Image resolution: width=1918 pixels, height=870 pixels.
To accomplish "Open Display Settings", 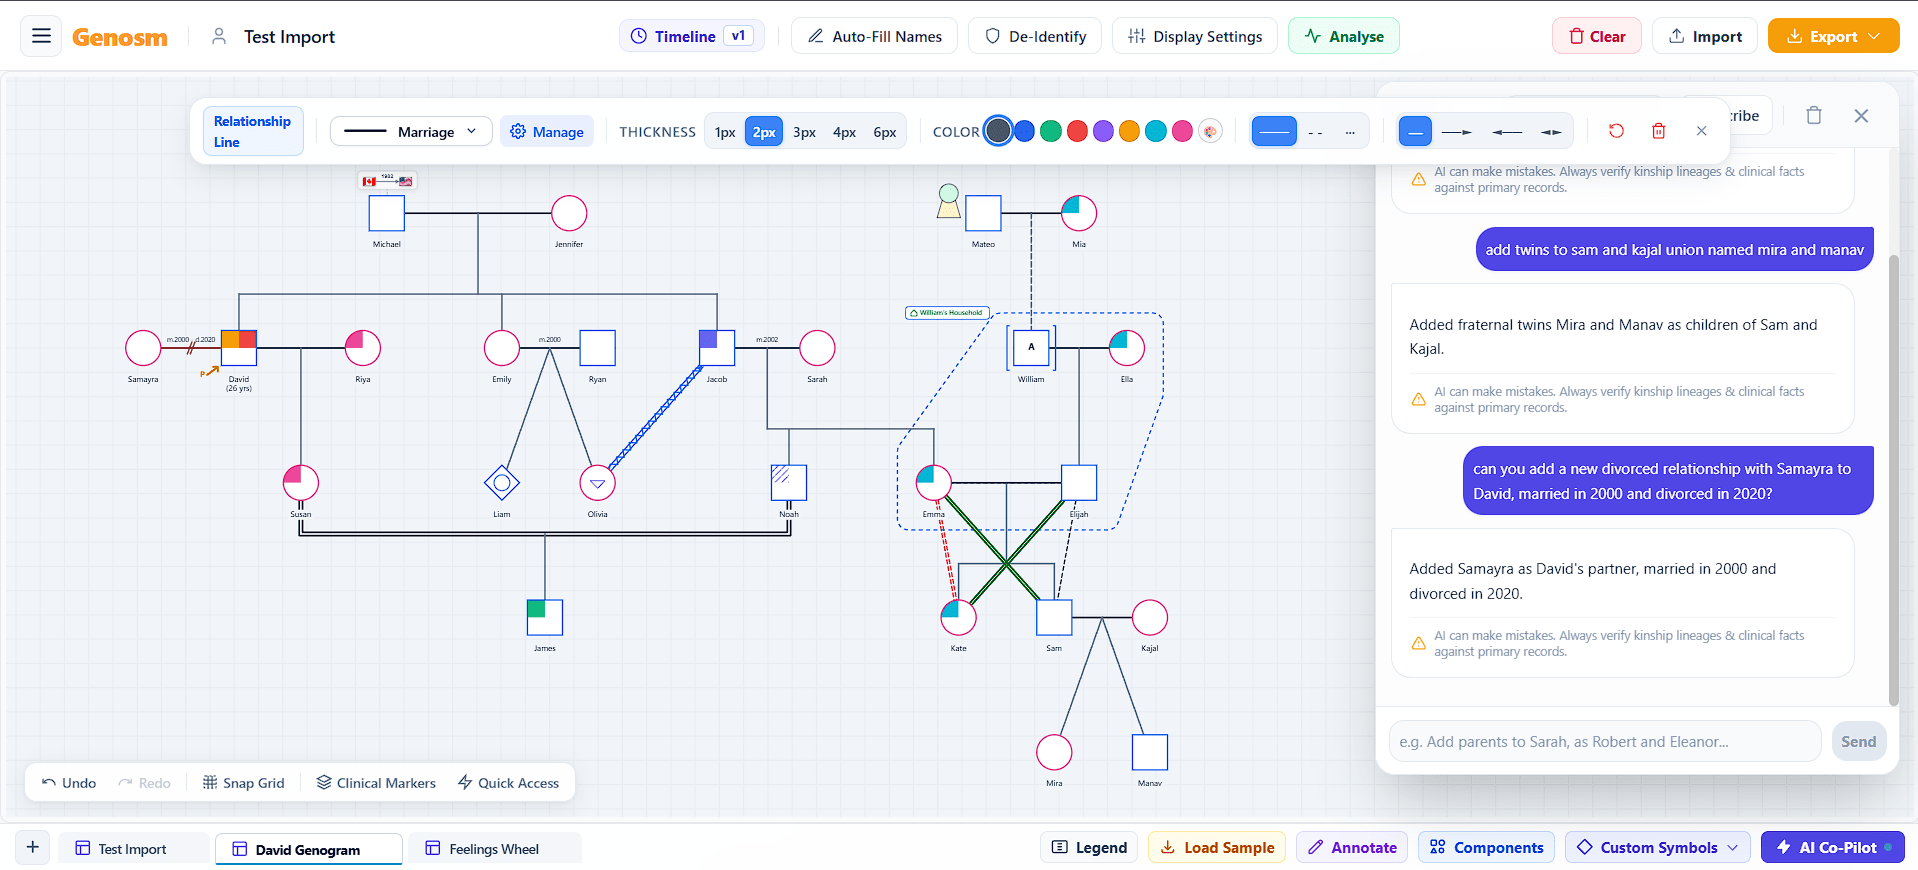I will point(1194,37).
